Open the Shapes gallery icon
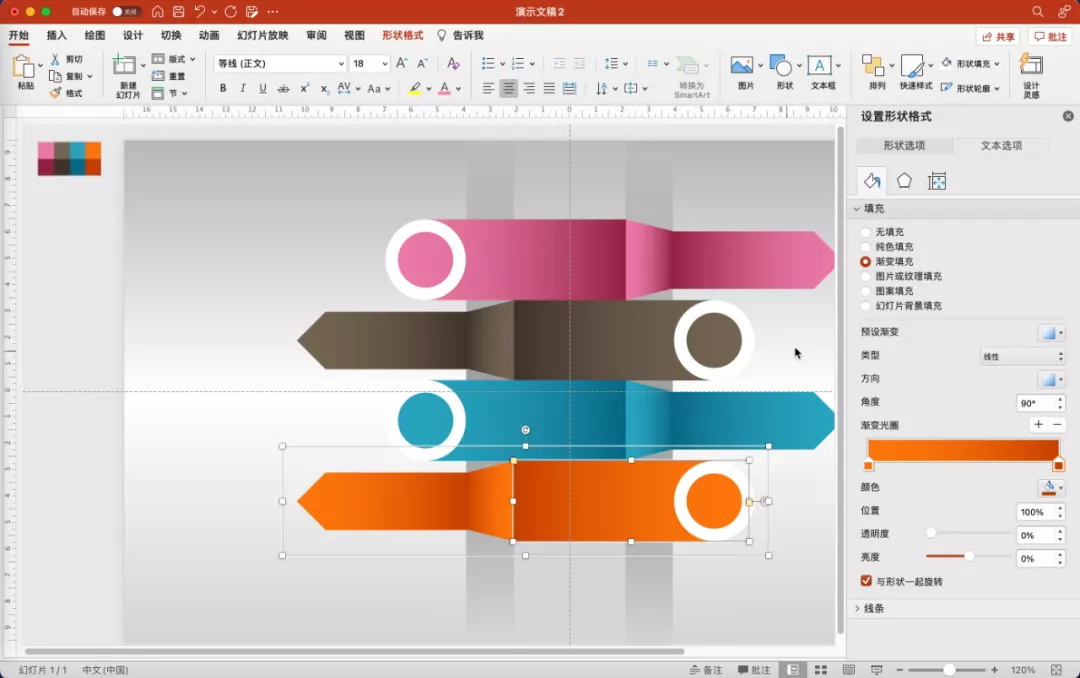 tap(780, 66)
